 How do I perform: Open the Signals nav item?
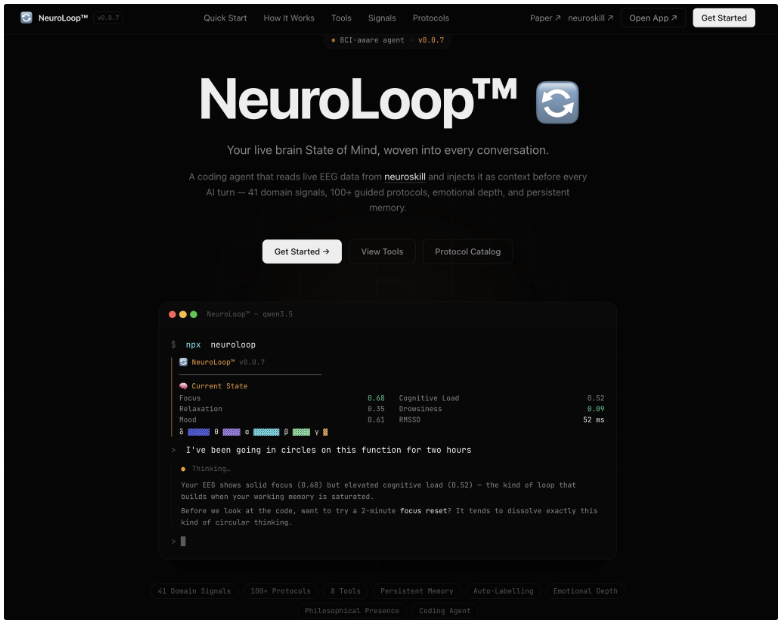point(381,18)
